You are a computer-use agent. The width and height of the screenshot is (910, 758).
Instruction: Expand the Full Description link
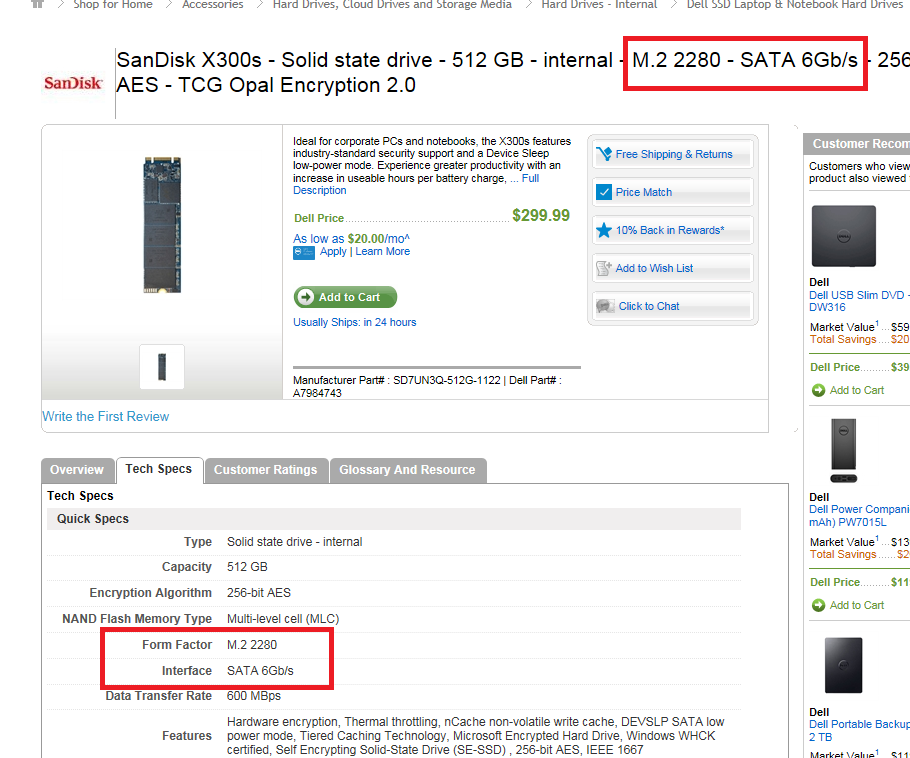416,185
